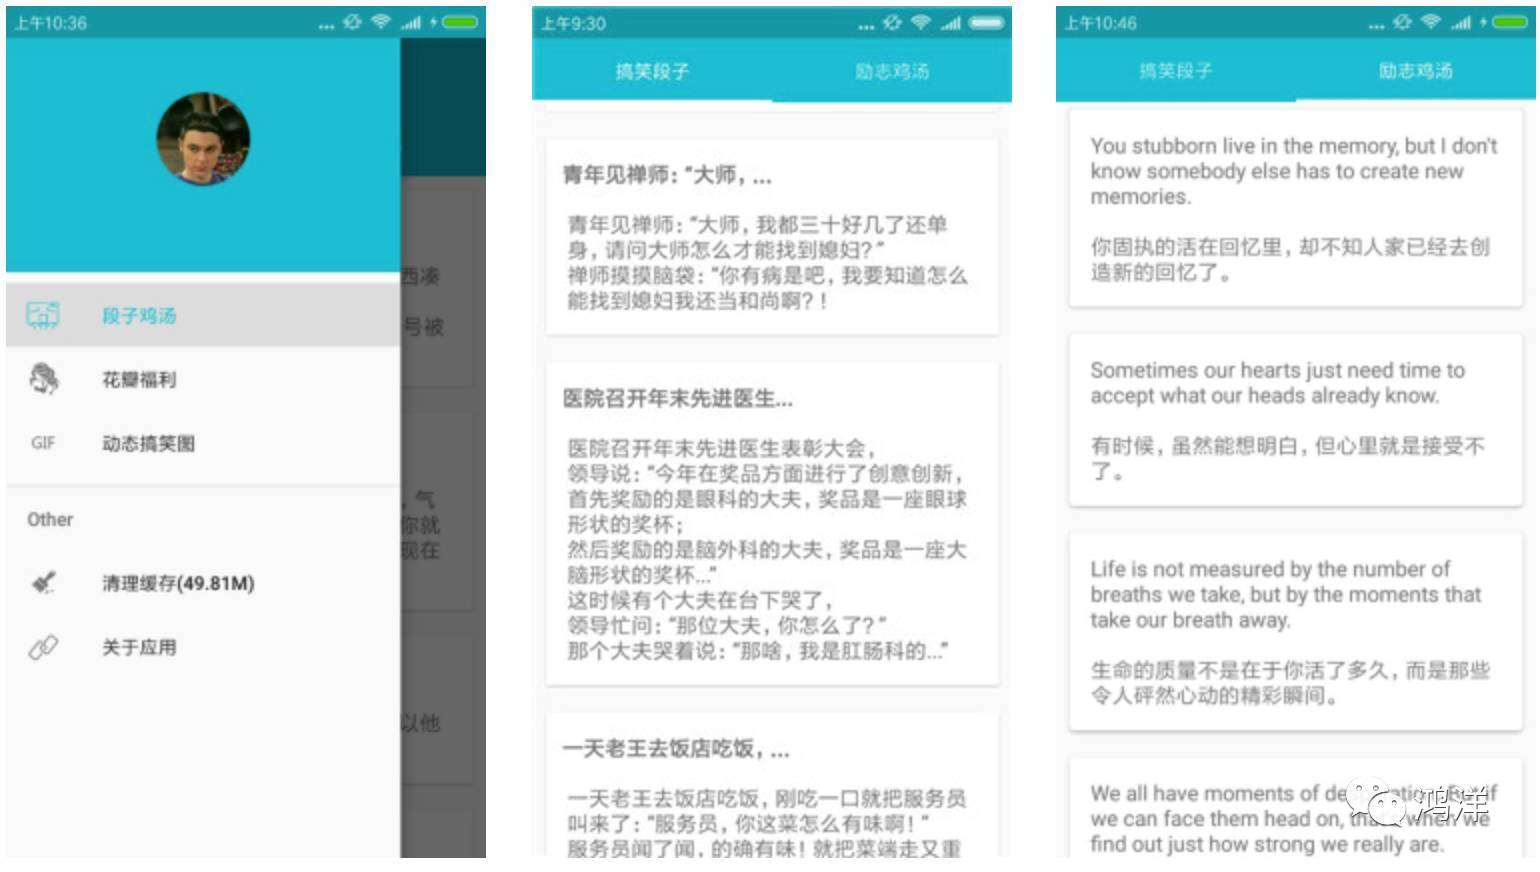The width and height of the screenshot is (1540, 872).
Task: Click the GIF icon in the drawer
Action: click(x=43, y=443)
